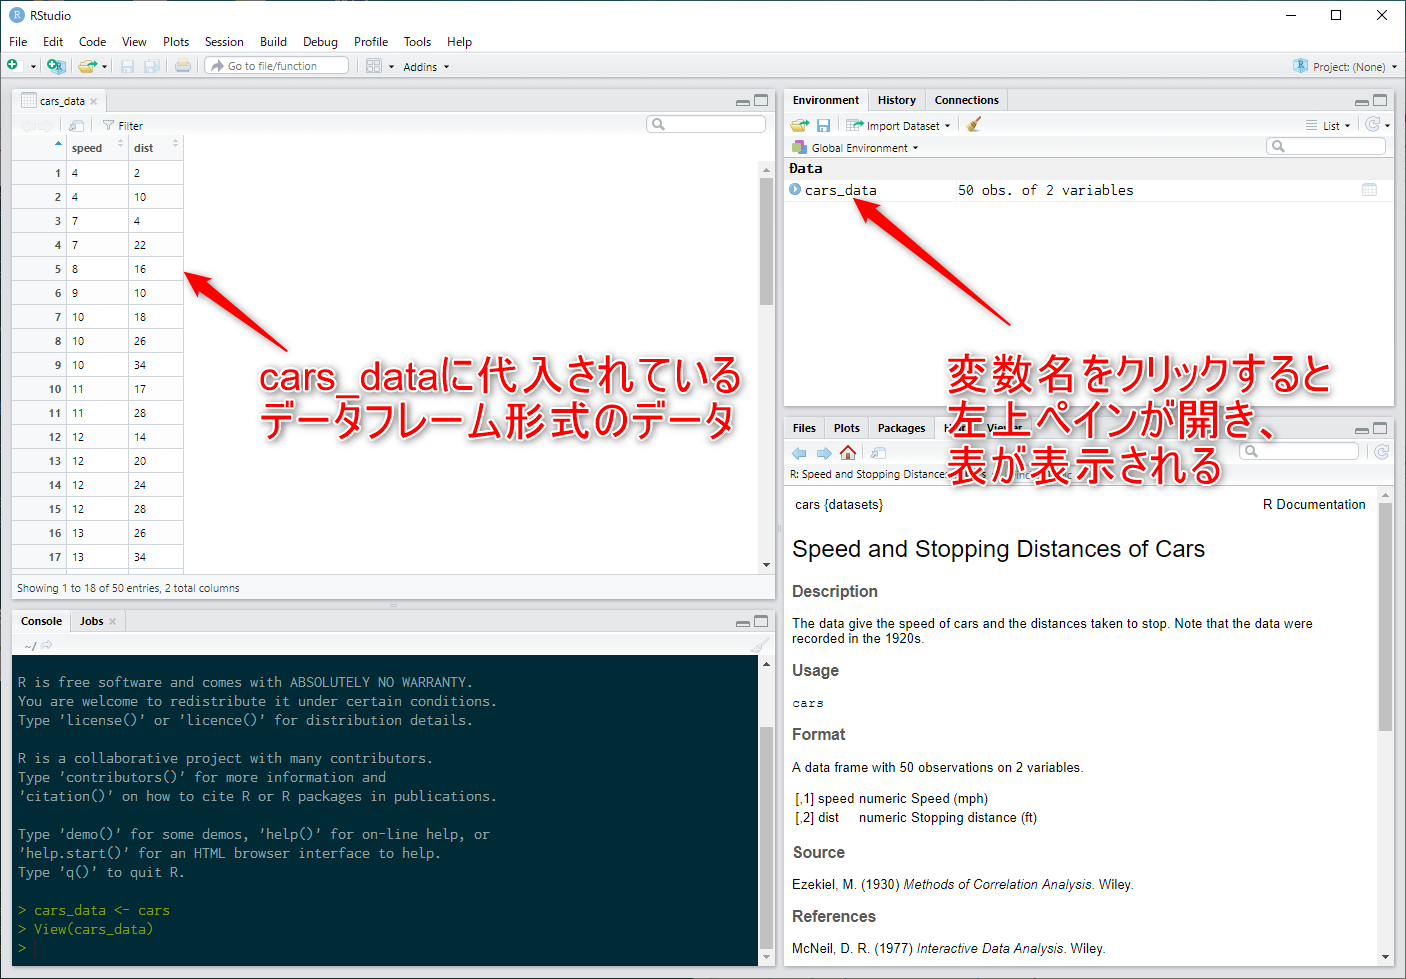Save the current document

127,66
